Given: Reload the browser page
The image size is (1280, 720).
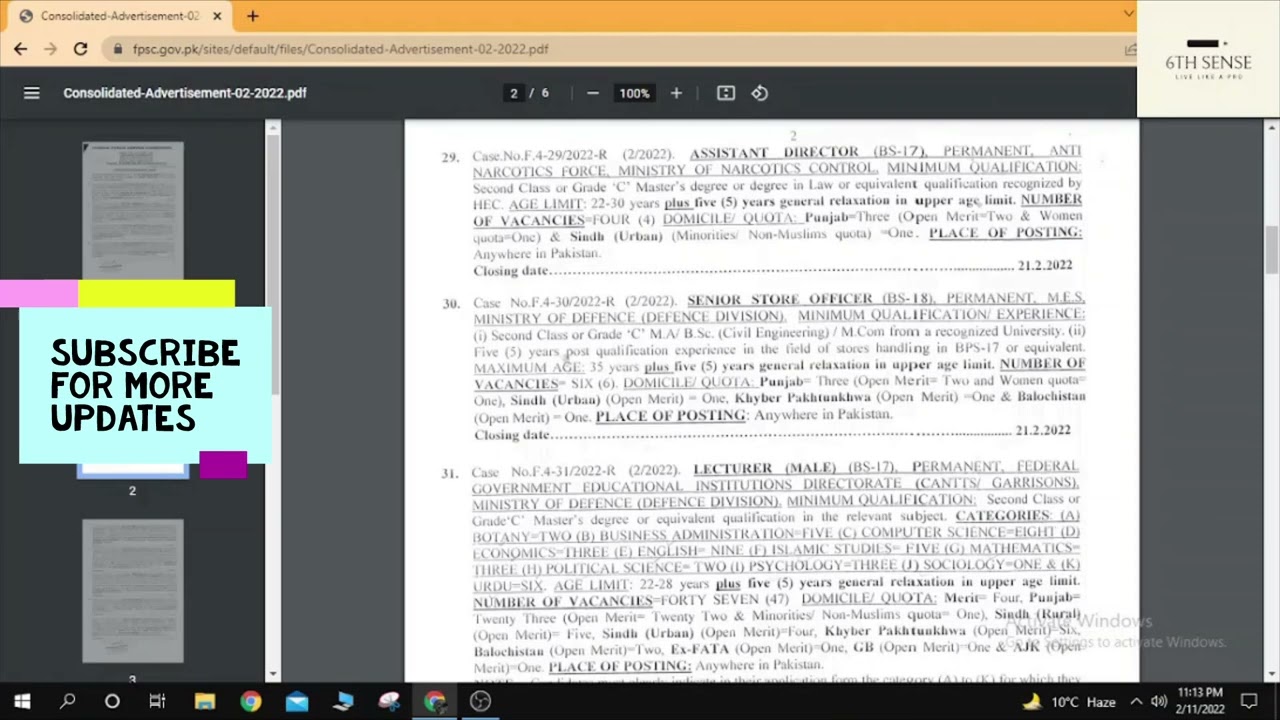Looking at the screenshot, I should click(x=80, y=48).
